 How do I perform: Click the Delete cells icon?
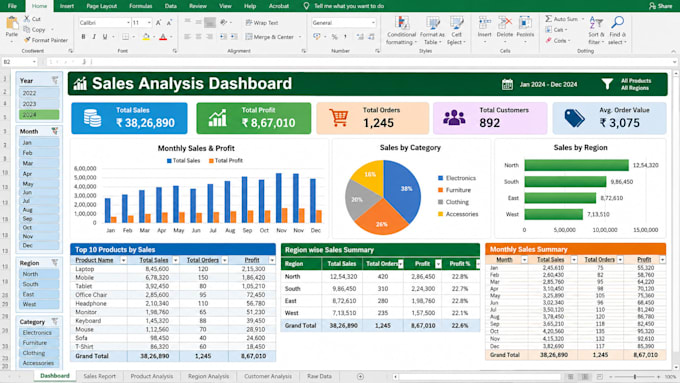(x=505, y=23)
